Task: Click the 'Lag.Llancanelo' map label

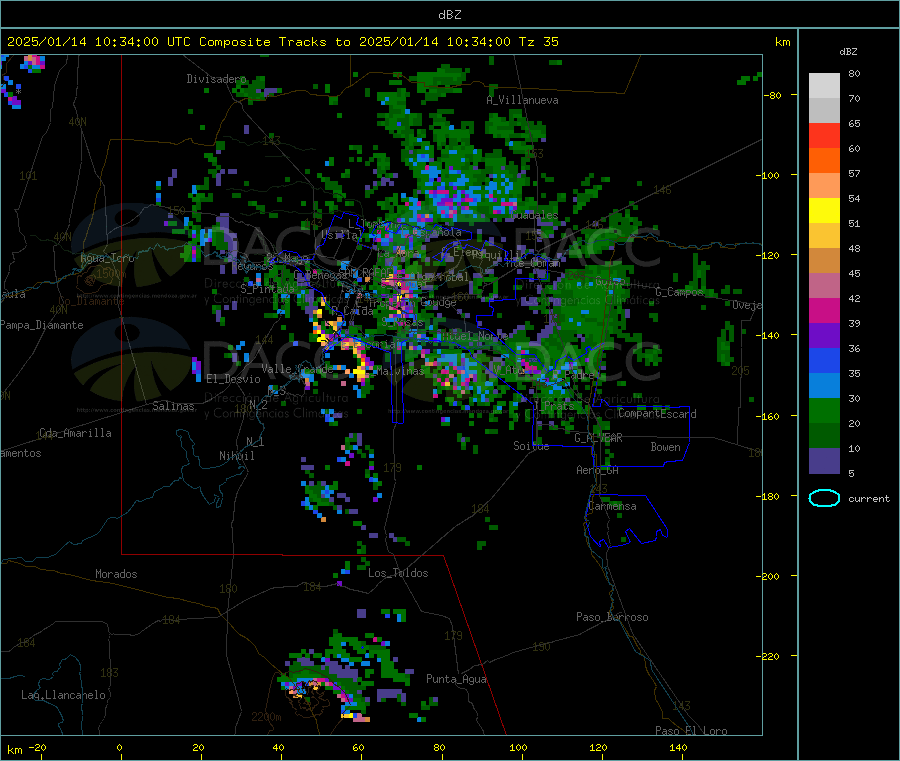Action: (x=63, y=695)
